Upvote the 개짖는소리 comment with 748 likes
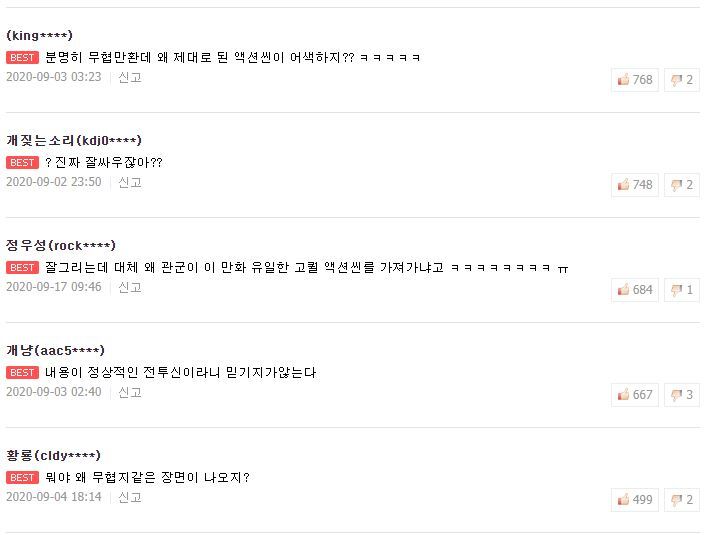The height and width of the screenshot is (535, 705). [635, 185]
